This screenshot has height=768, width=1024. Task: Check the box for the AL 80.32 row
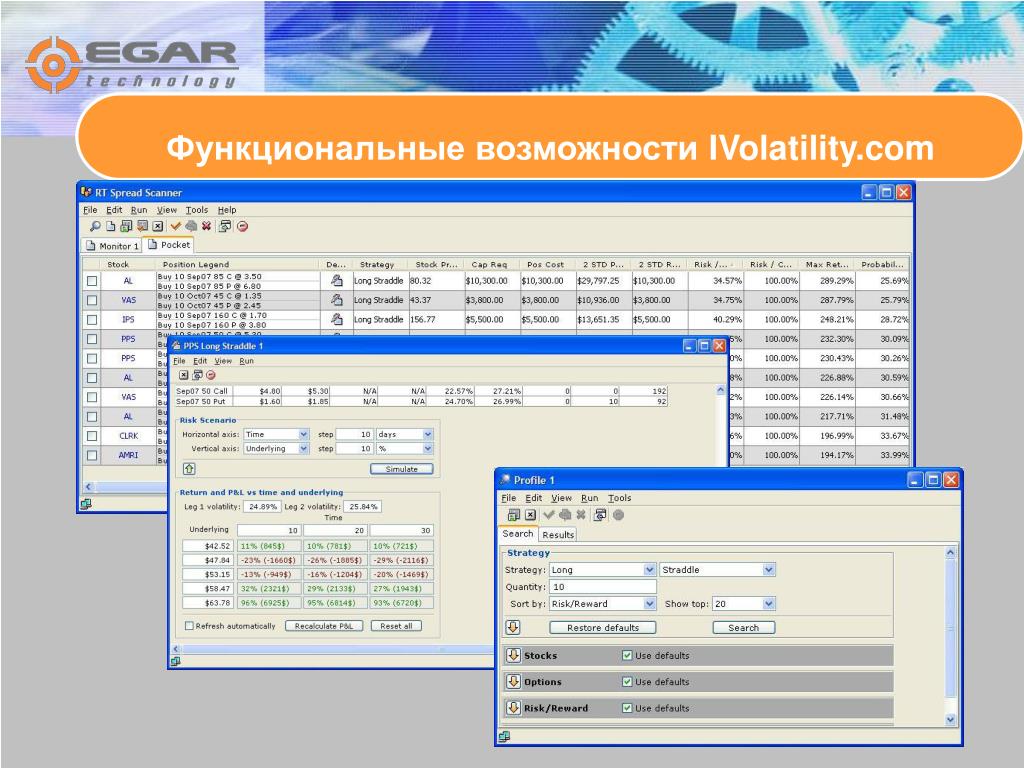92,281
